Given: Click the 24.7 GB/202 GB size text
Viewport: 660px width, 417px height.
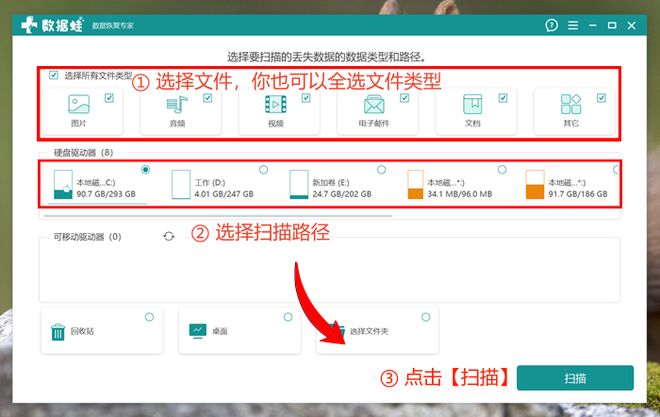Looking at the screenshot, I should (x=342, y=194).
